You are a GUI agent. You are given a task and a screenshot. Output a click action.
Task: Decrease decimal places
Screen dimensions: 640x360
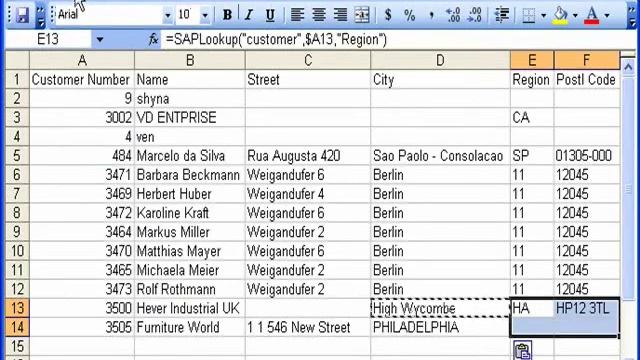tap(475, 15)
